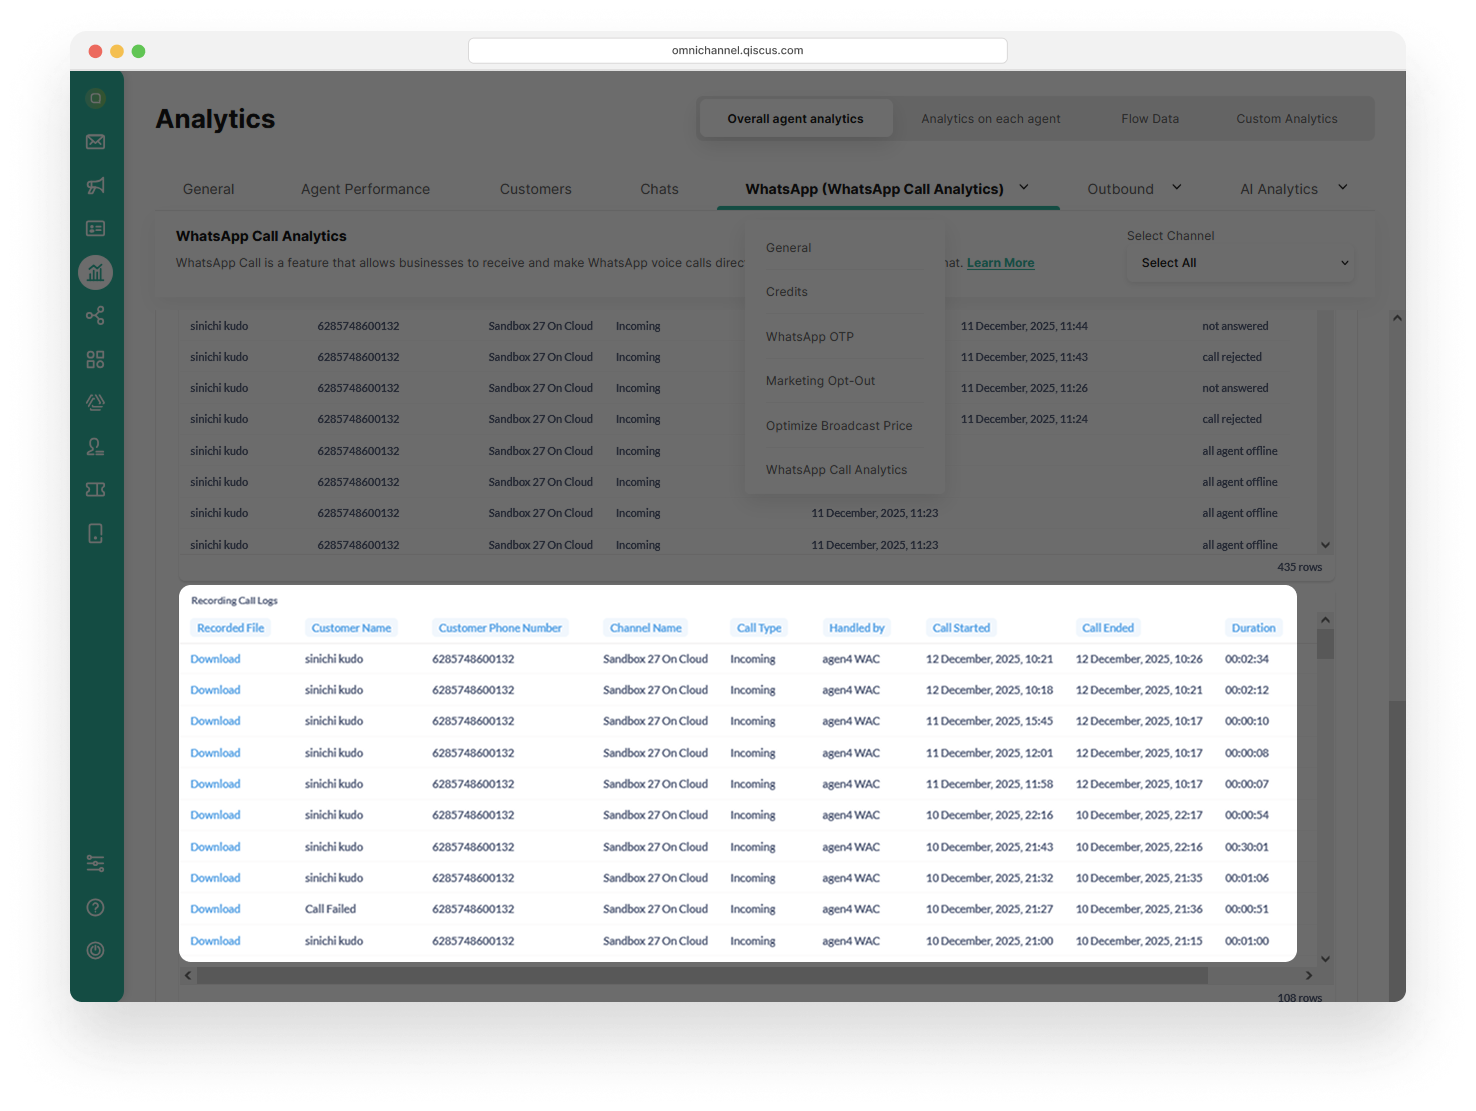Download the recording for the call started 12 December 10:21

click(x=215, y=659)
